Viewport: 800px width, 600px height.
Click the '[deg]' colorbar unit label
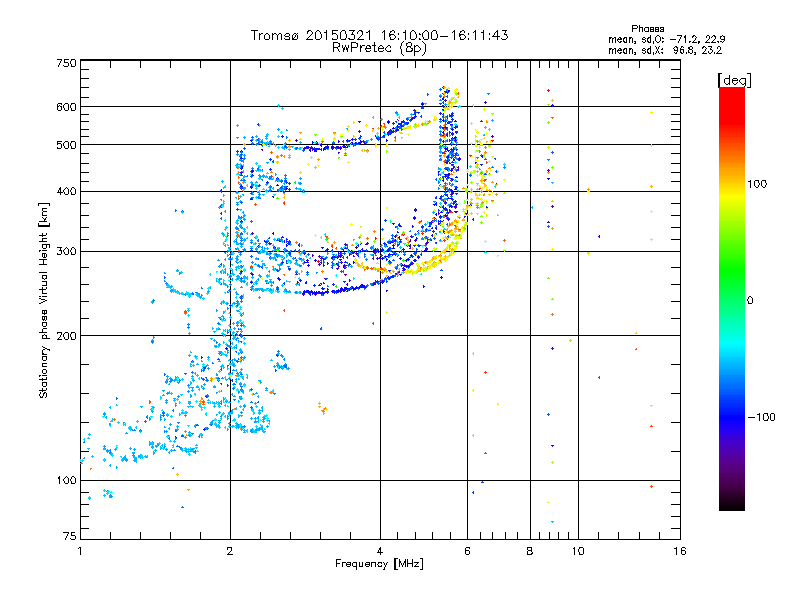point(734,81)
